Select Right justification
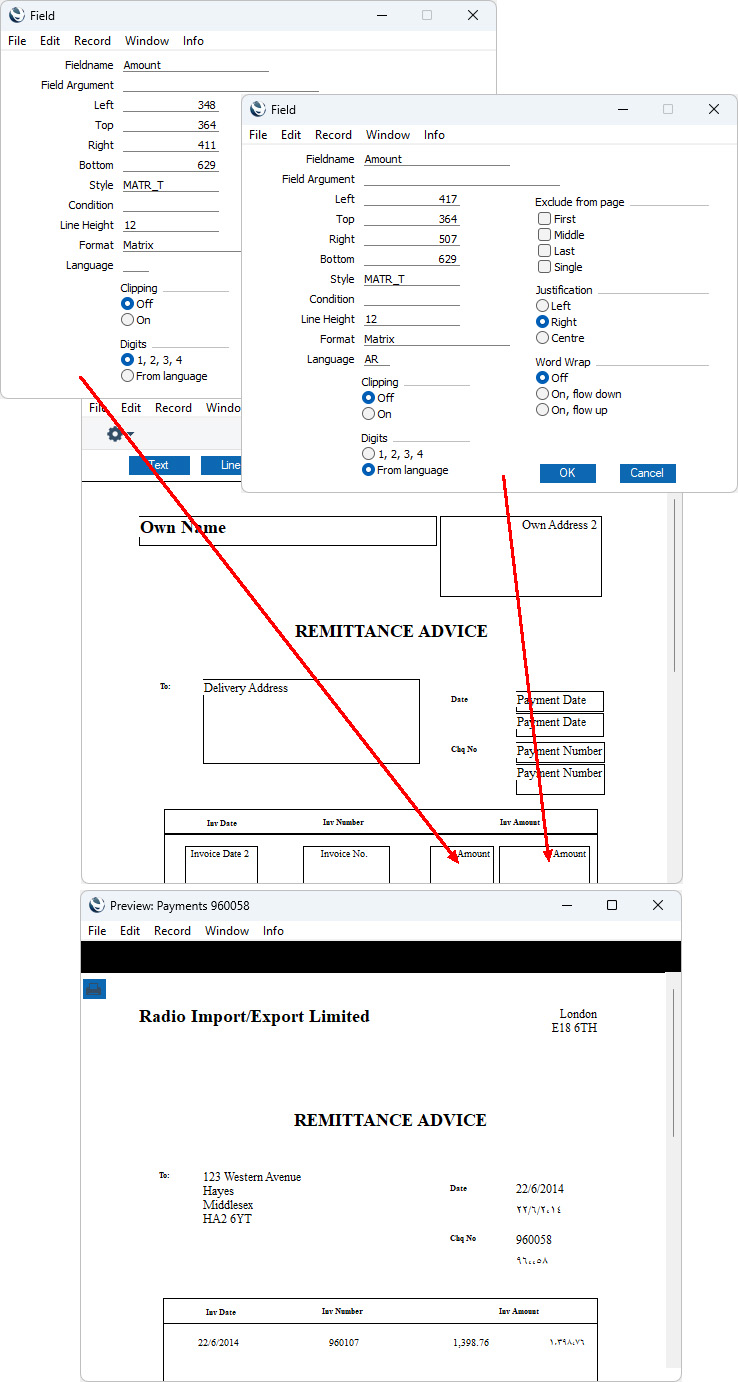This screenshot has width=738, height=1382. (x=543, y=322)
